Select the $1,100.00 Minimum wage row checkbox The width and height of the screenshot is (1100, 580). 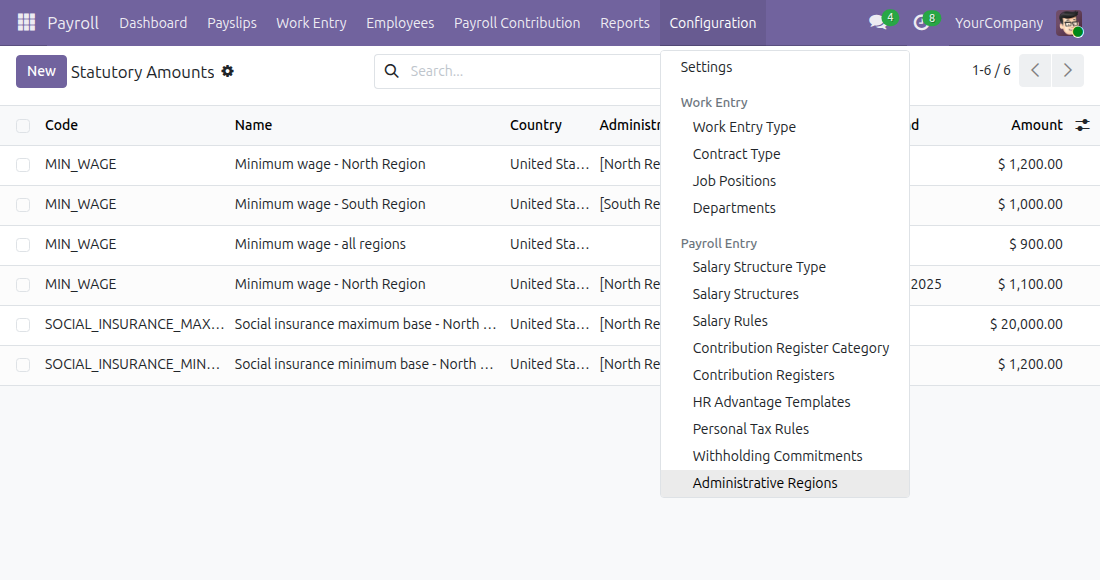[23, 285]
